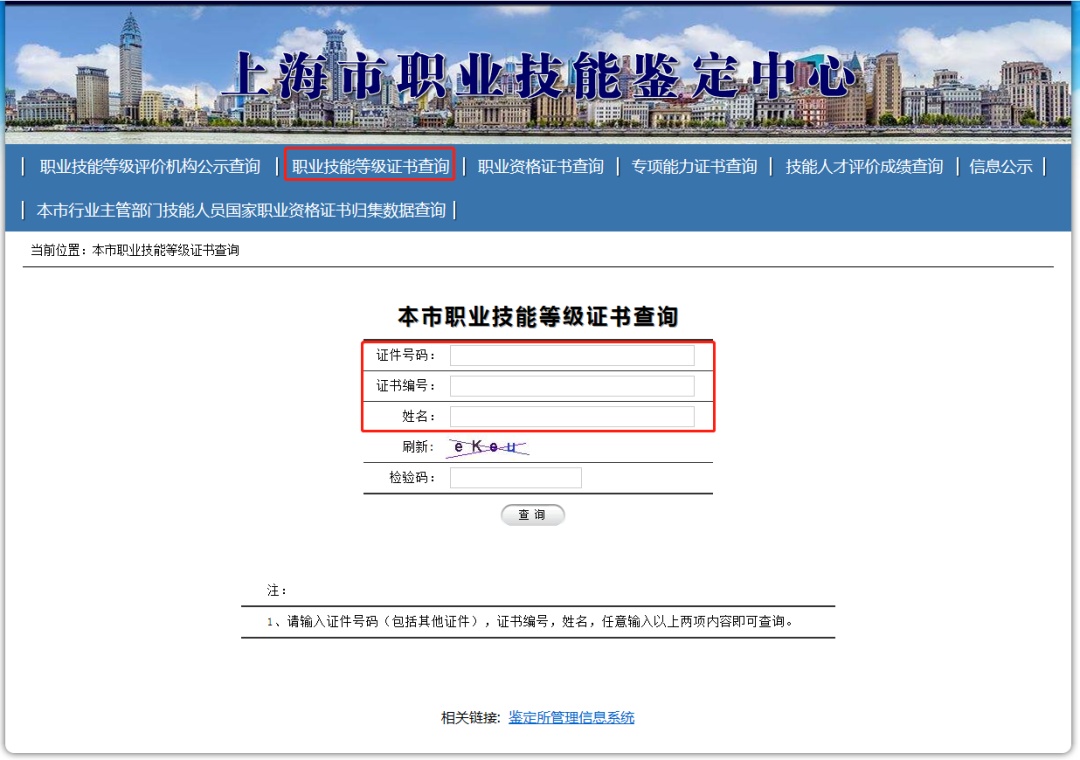Select 职业技能等级证书查询 in the nav bar
This screenshot has width=1080, height=760.
370,167
